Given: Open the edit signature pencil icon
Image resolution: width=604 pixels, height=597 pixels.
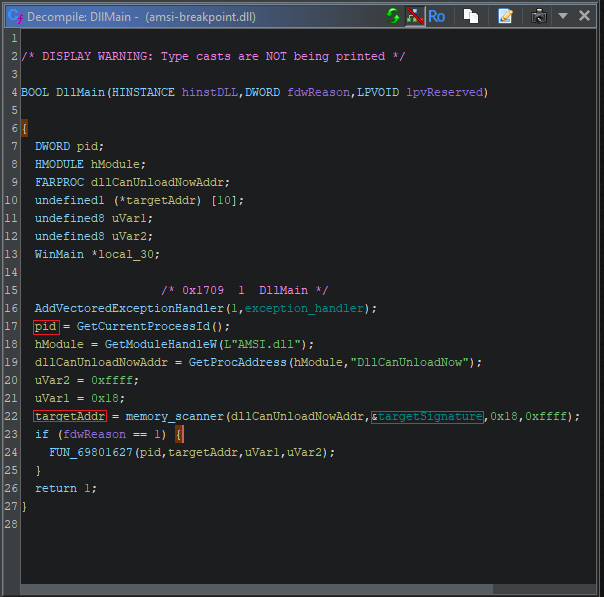Looking at the screenshot, I should click(505, 17).
